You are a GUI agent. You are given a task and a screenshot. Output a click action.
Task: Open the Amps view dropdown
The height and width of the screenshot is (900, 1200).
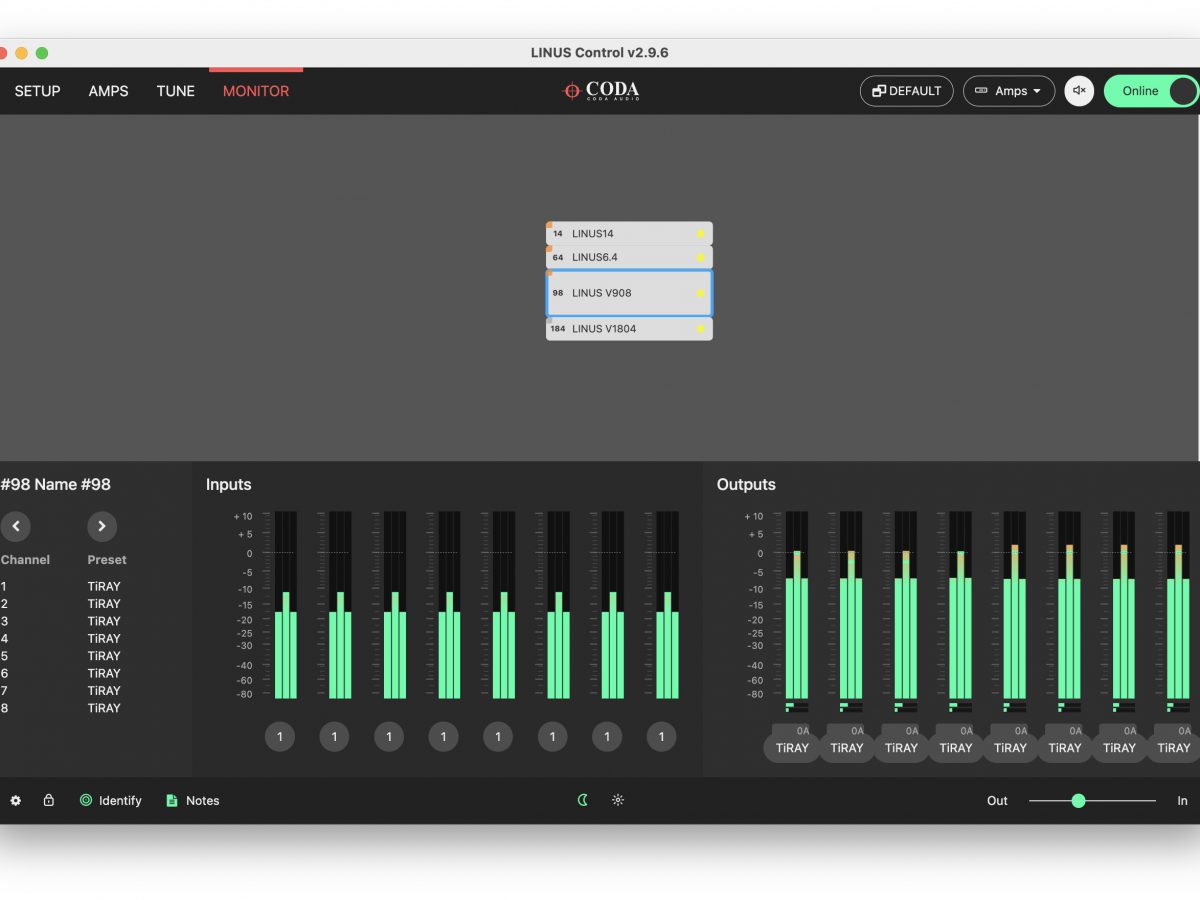pyautogui.click(x=1009, y=91)
